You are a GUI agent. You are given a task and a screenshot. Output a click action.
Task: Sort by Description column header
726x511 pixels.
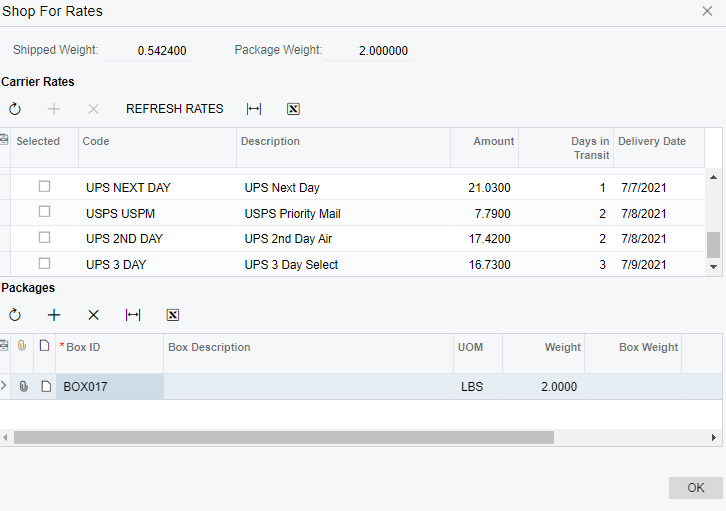(344, 148)
